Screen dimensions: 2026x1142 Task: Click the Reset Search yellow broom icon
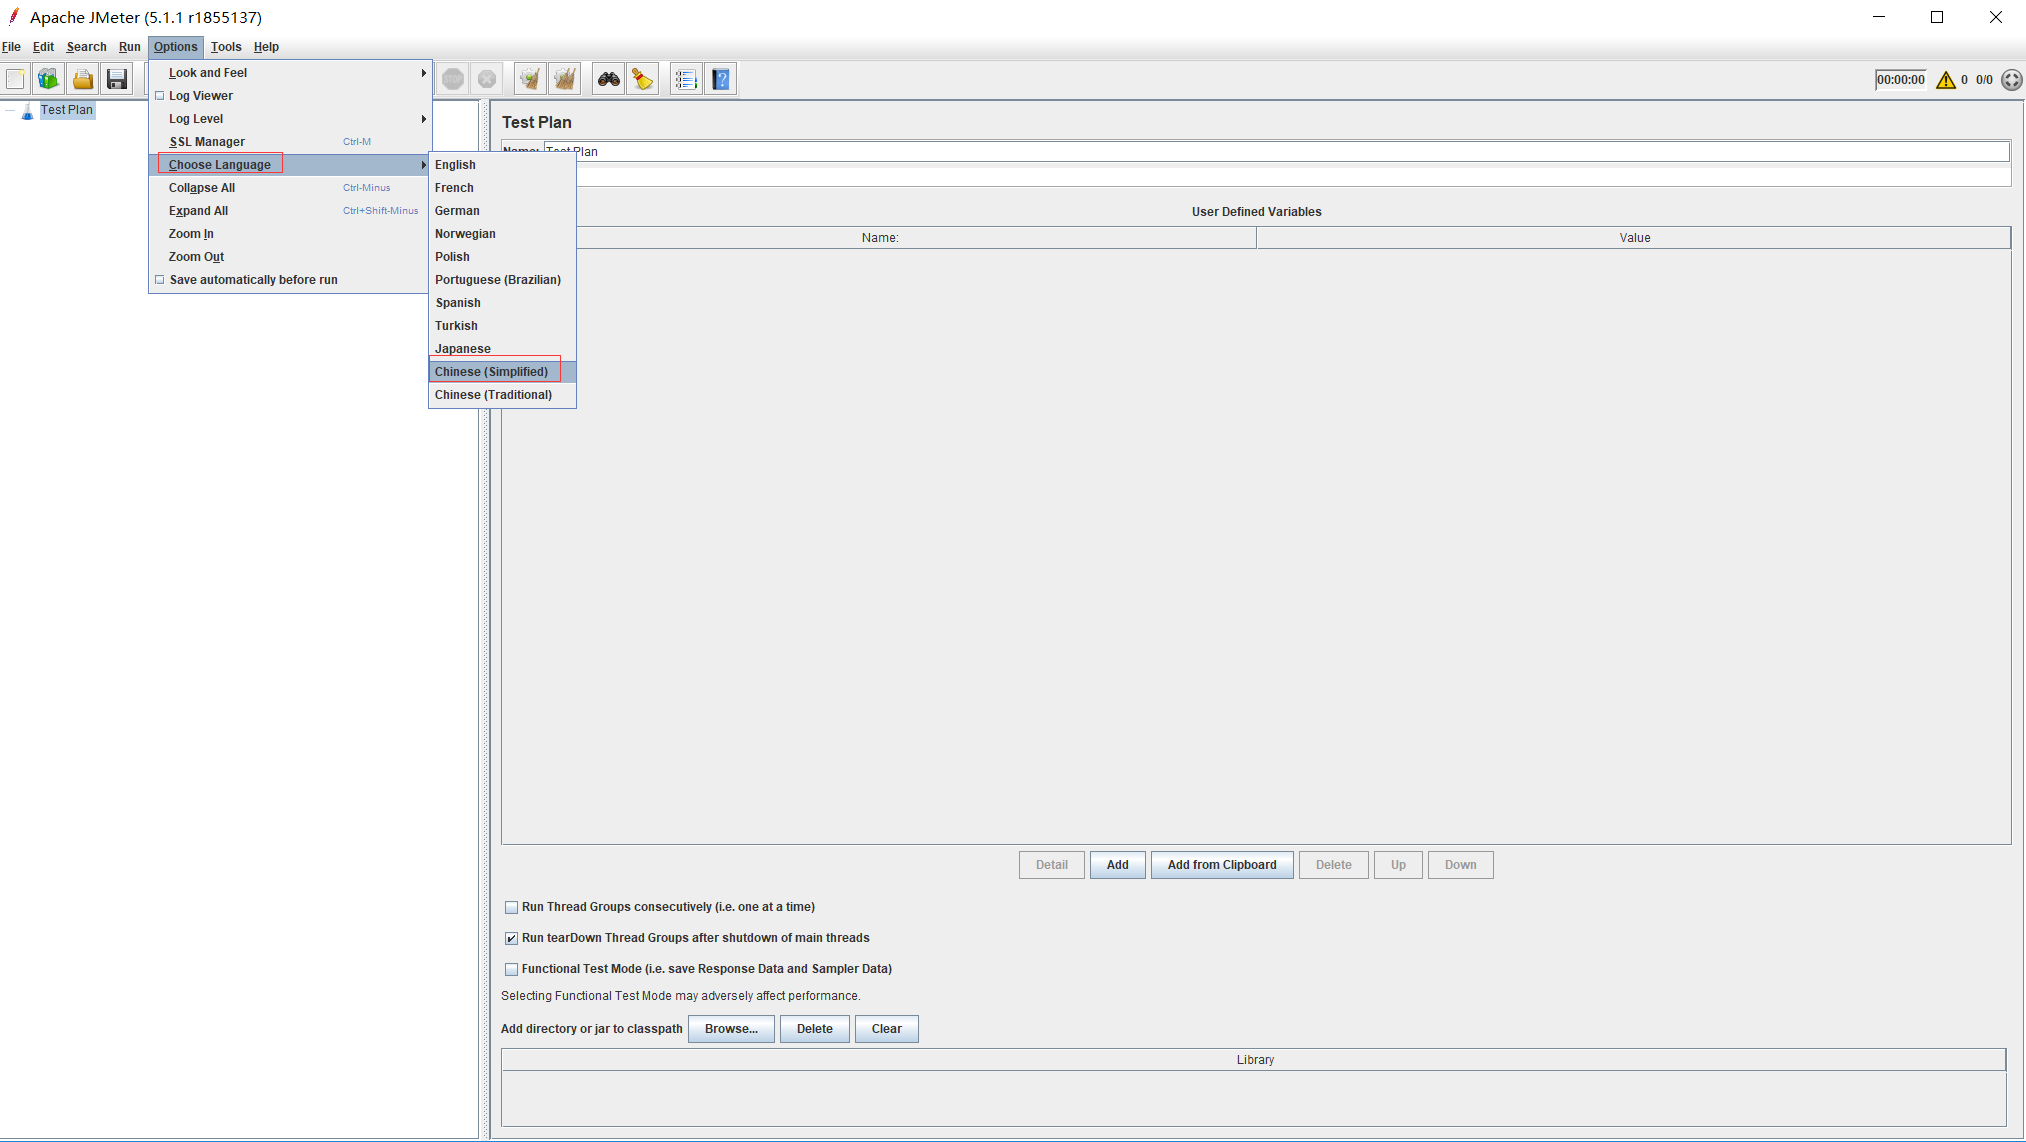click(x=643, y=79)
